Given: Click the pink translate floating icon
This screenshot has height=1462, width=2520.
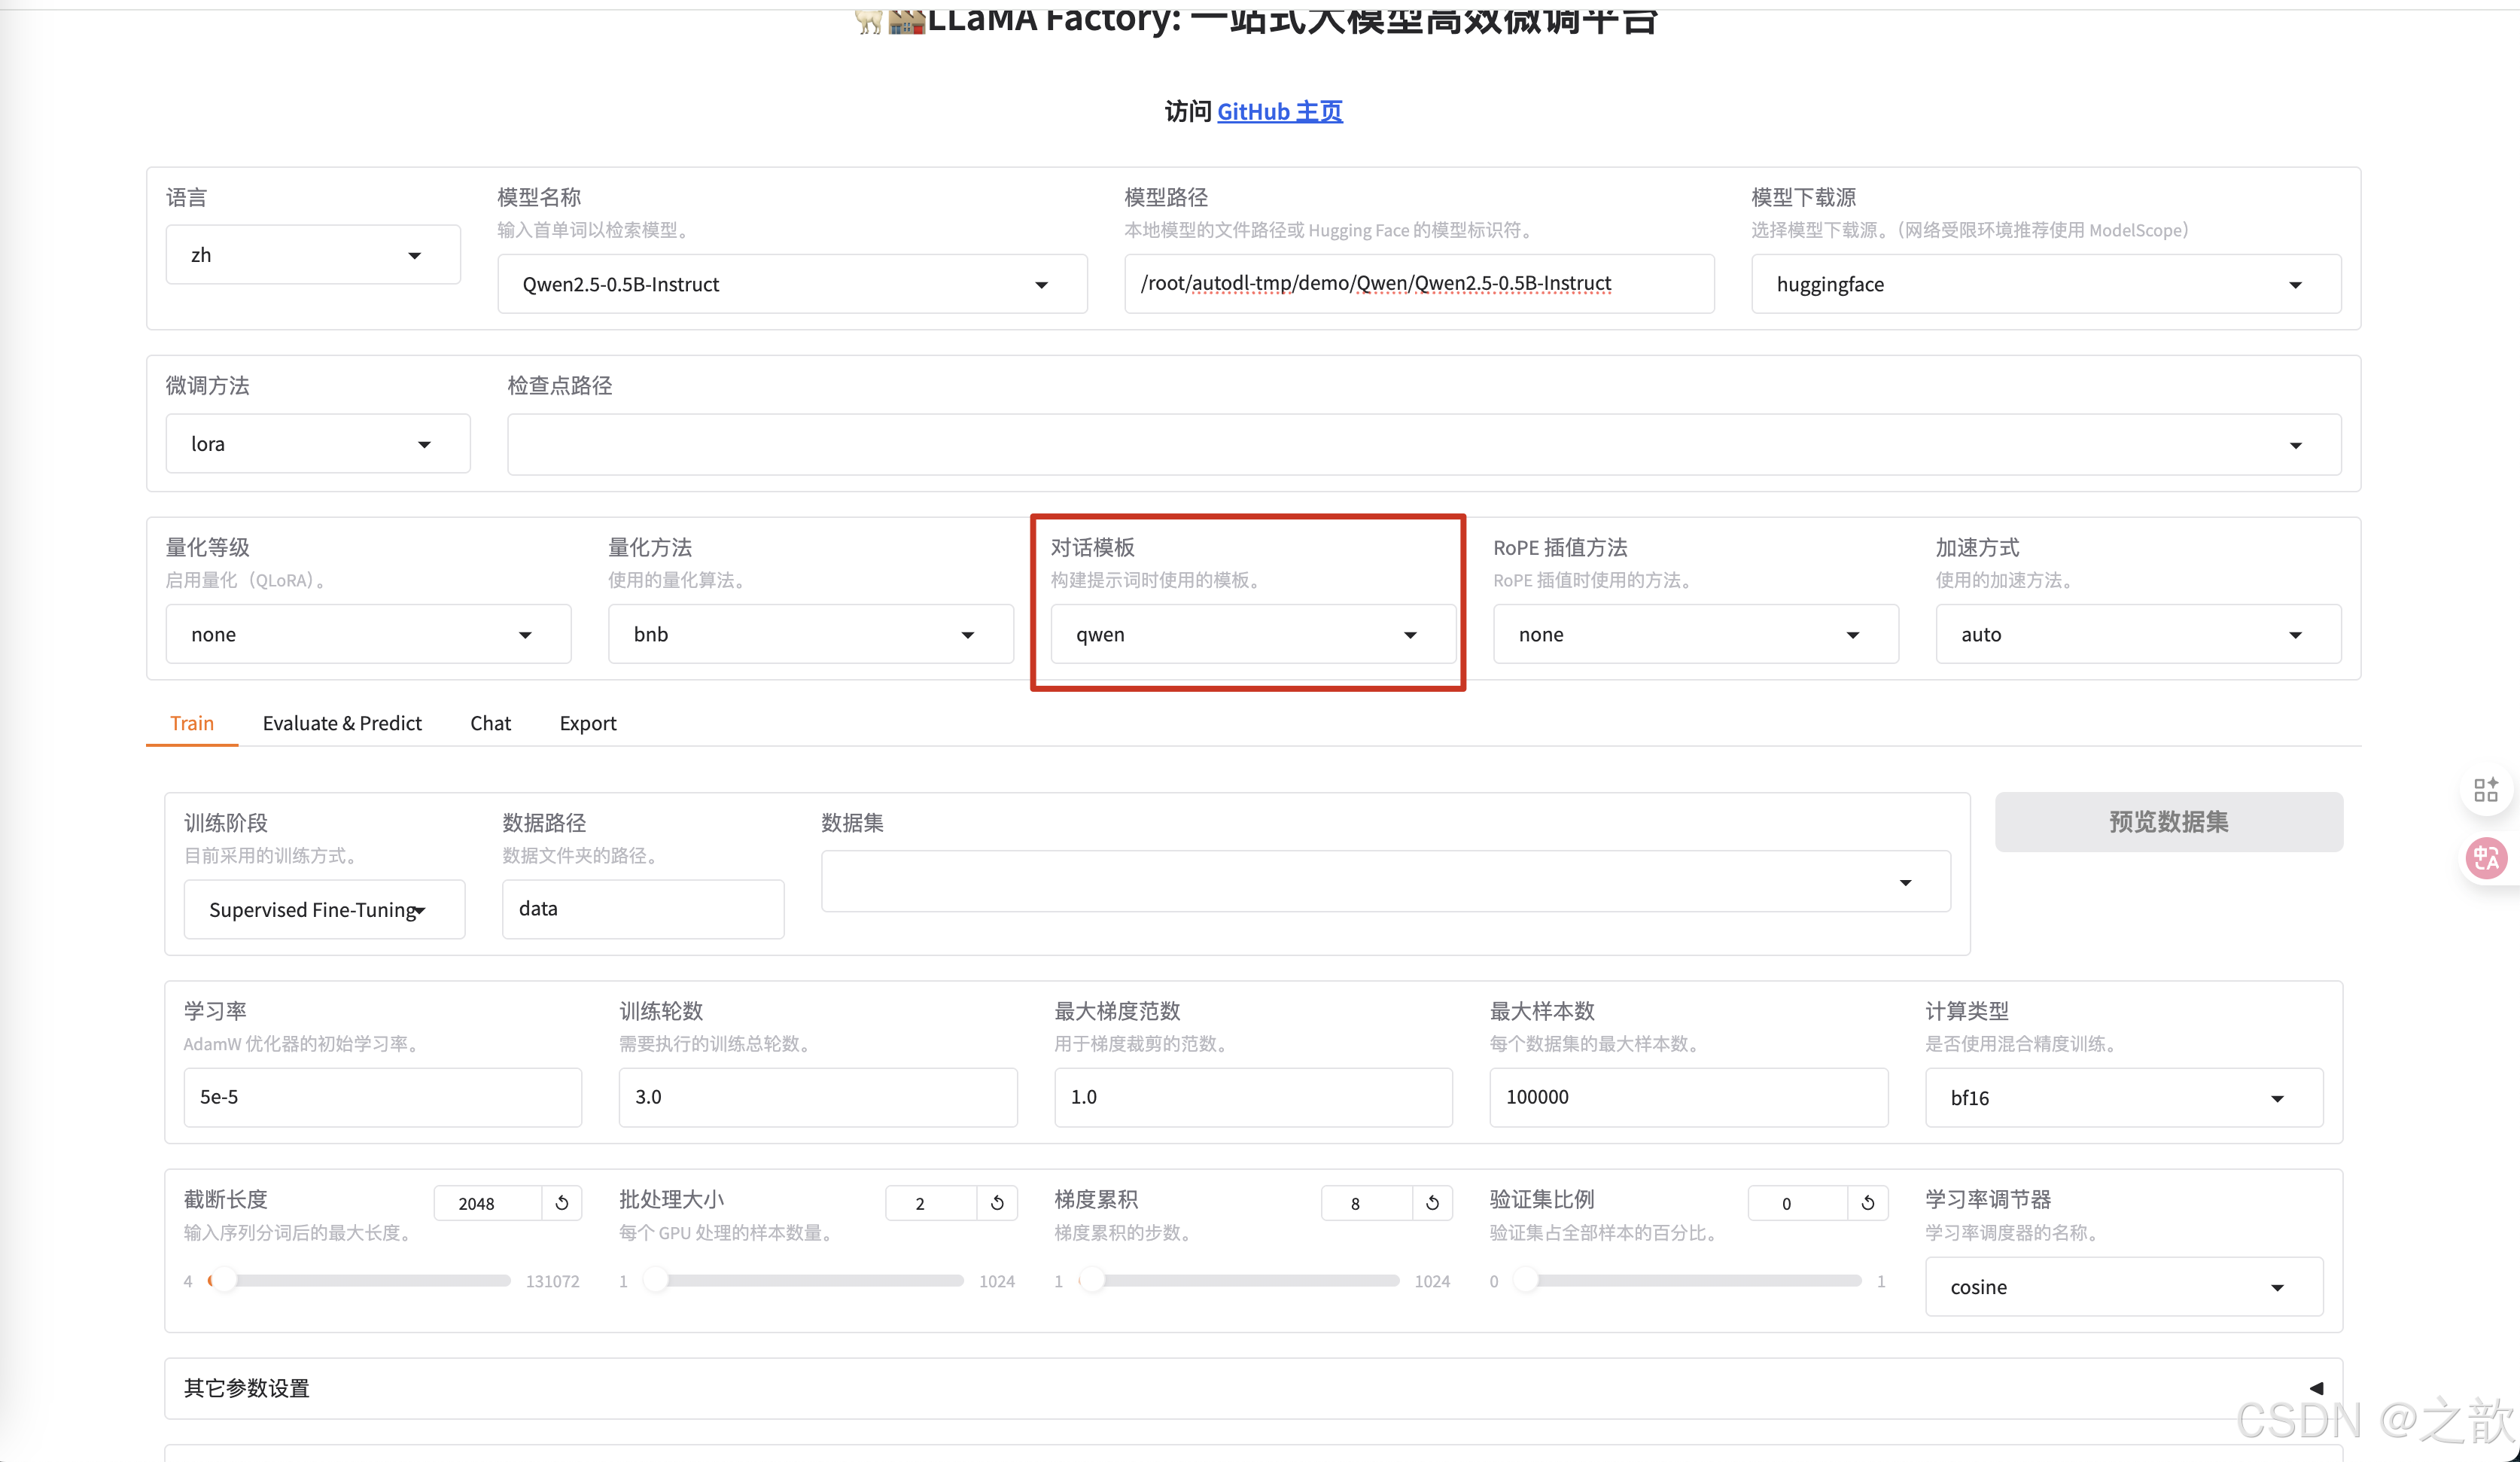Looking at the screenshot, I should click(2486, 858).
